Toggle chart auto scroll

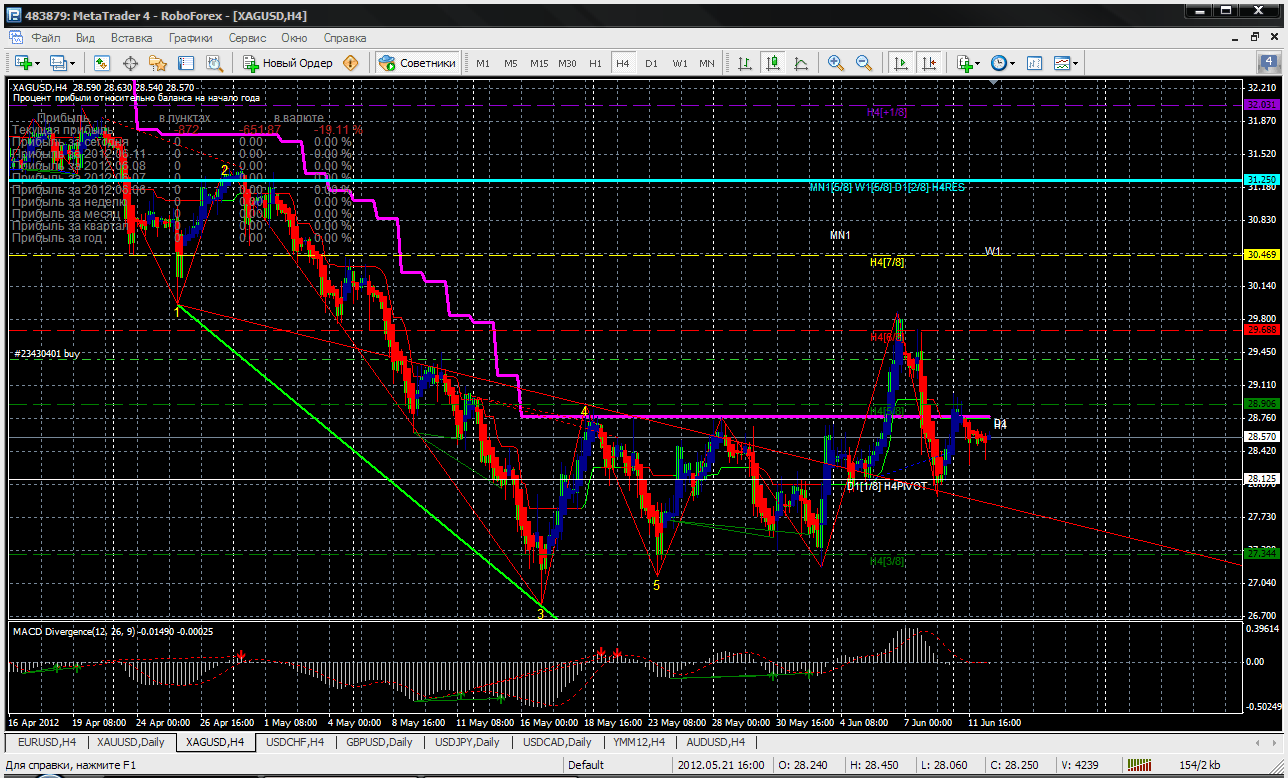901,63
